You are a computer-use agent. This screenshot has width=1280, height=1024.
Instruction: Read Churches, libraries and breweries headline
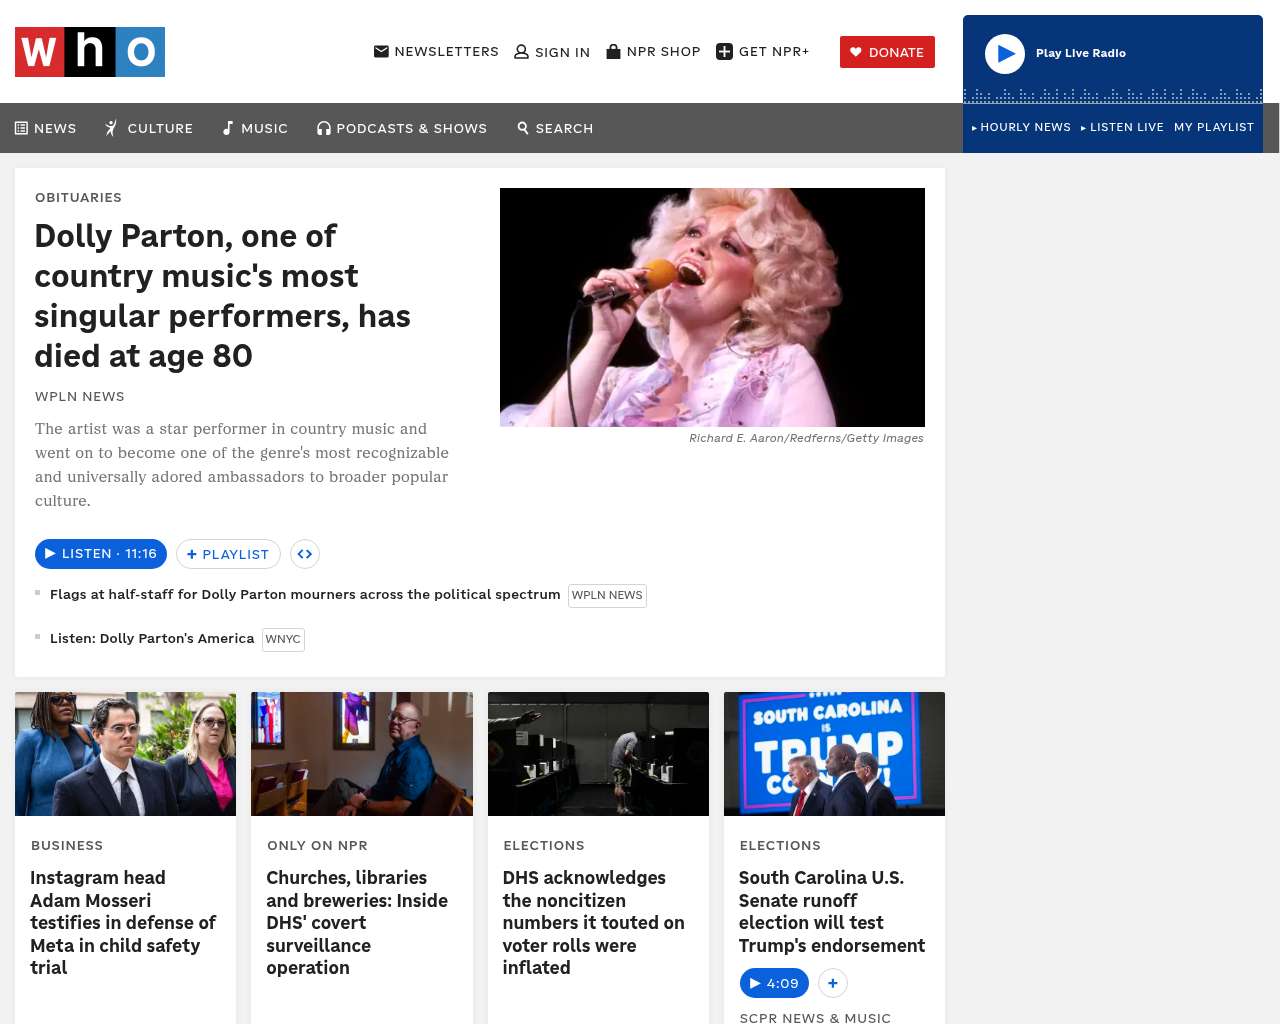click(357, 922)
